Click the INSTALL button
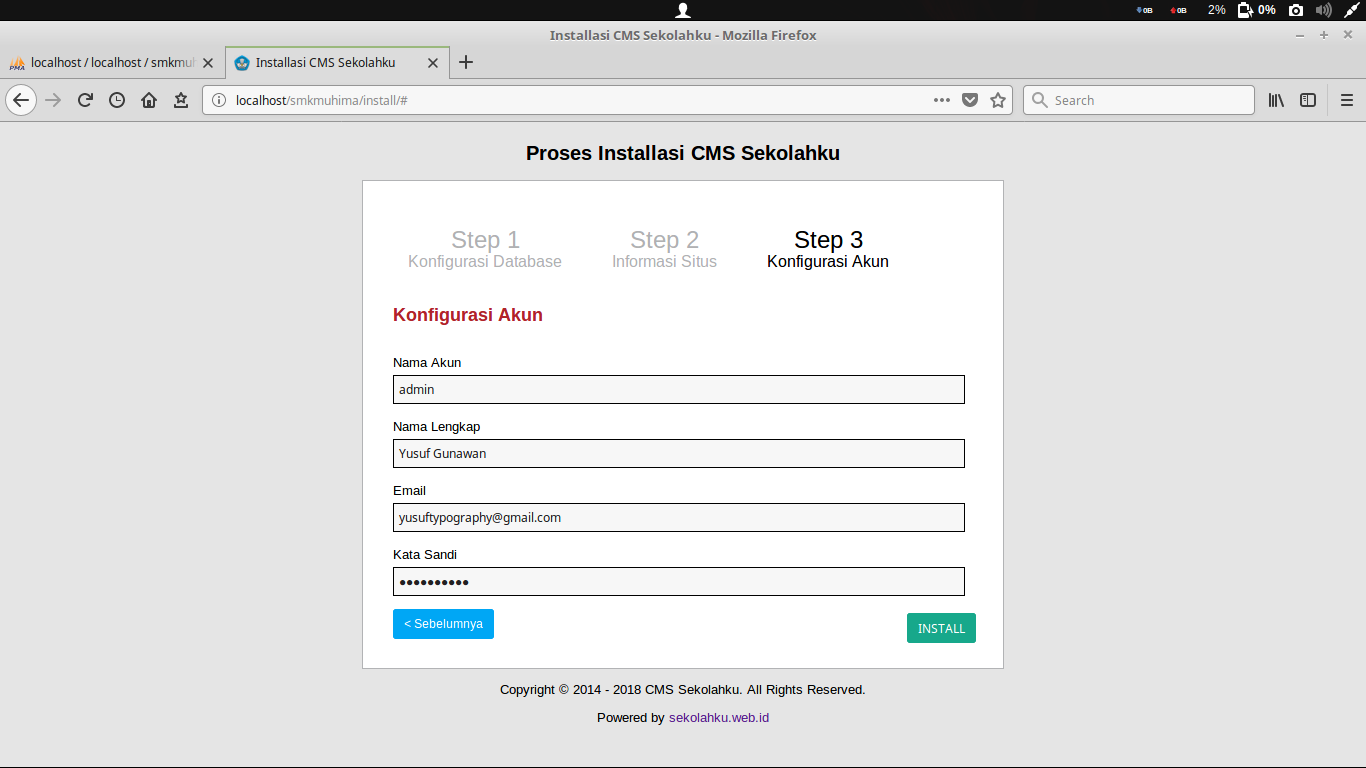1366x768 pixels. [x=940, y=628]
